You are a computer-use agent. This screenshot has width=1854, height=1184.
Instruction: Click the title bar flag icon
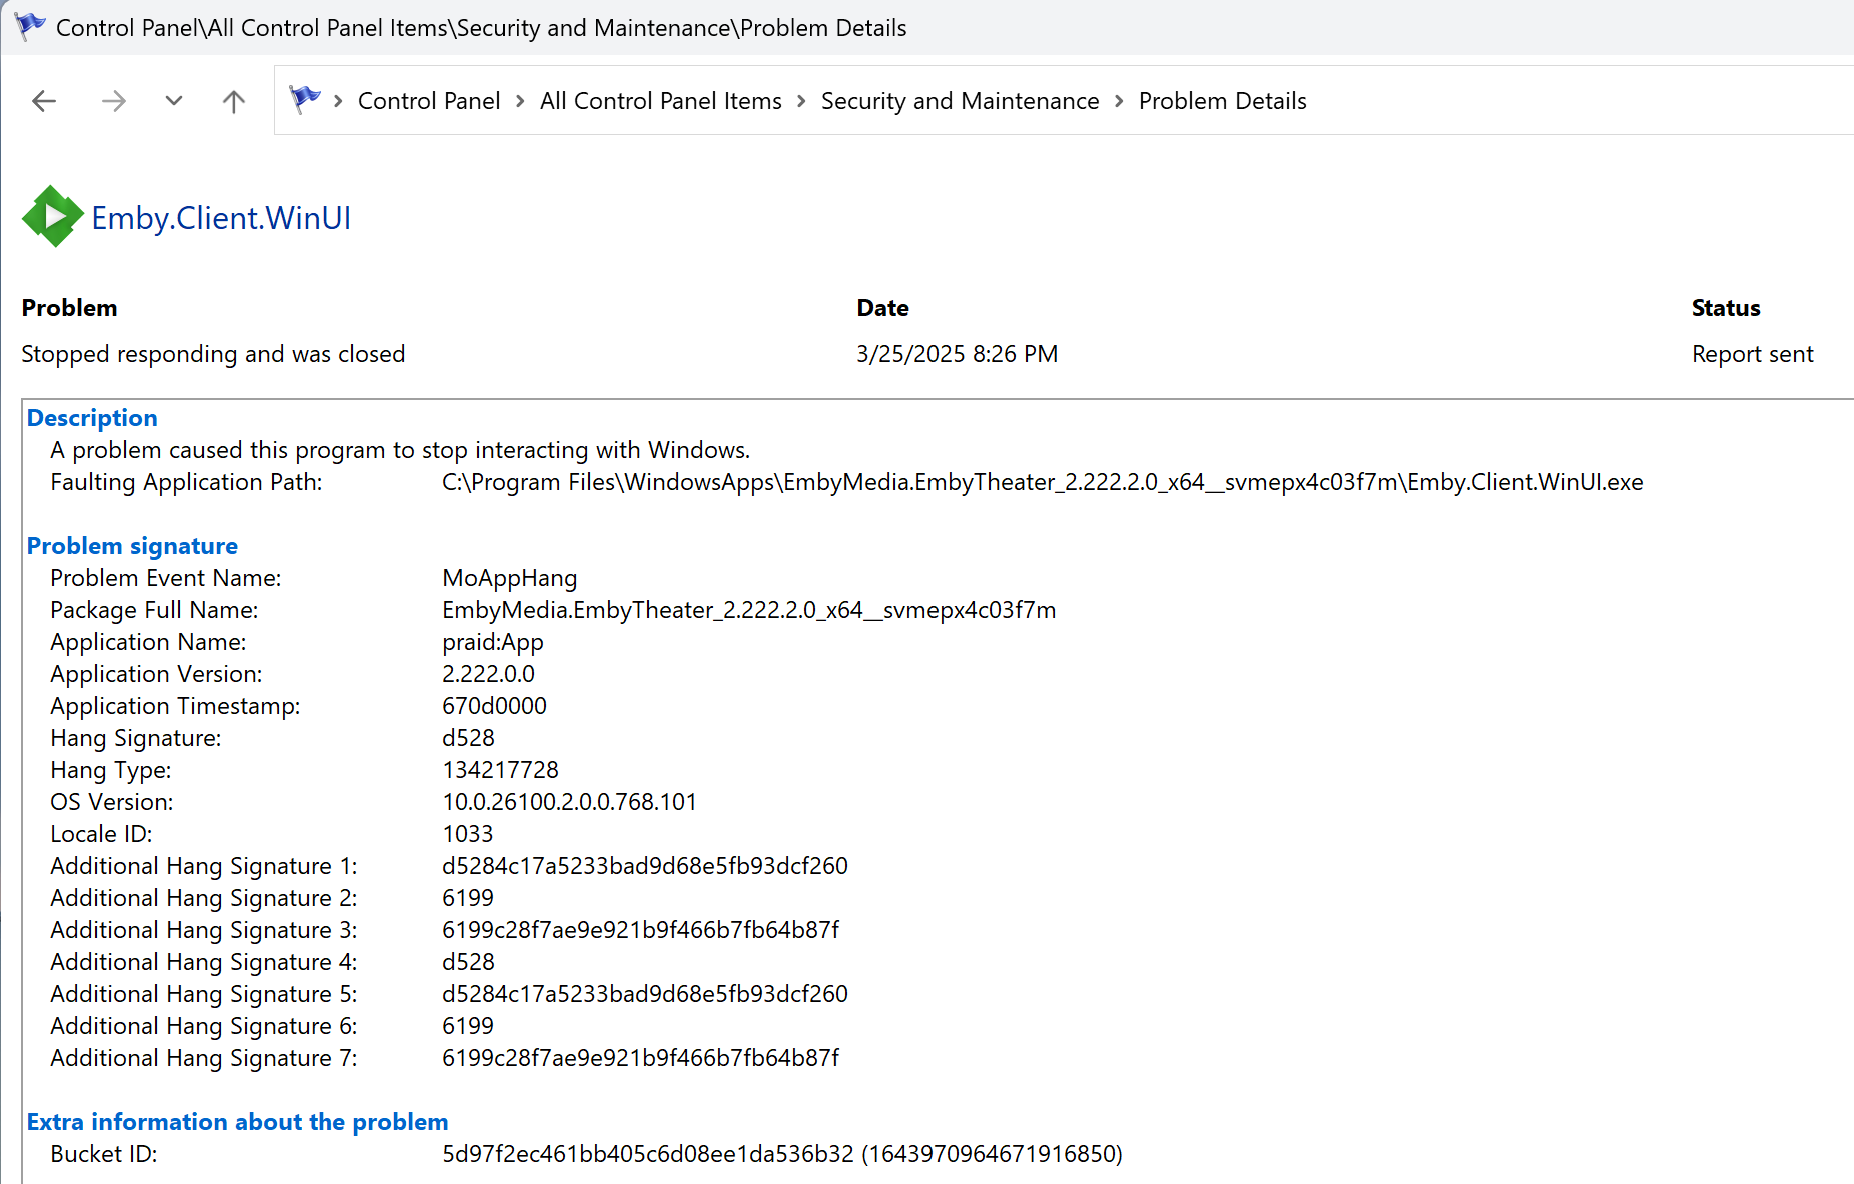(30, 27)
